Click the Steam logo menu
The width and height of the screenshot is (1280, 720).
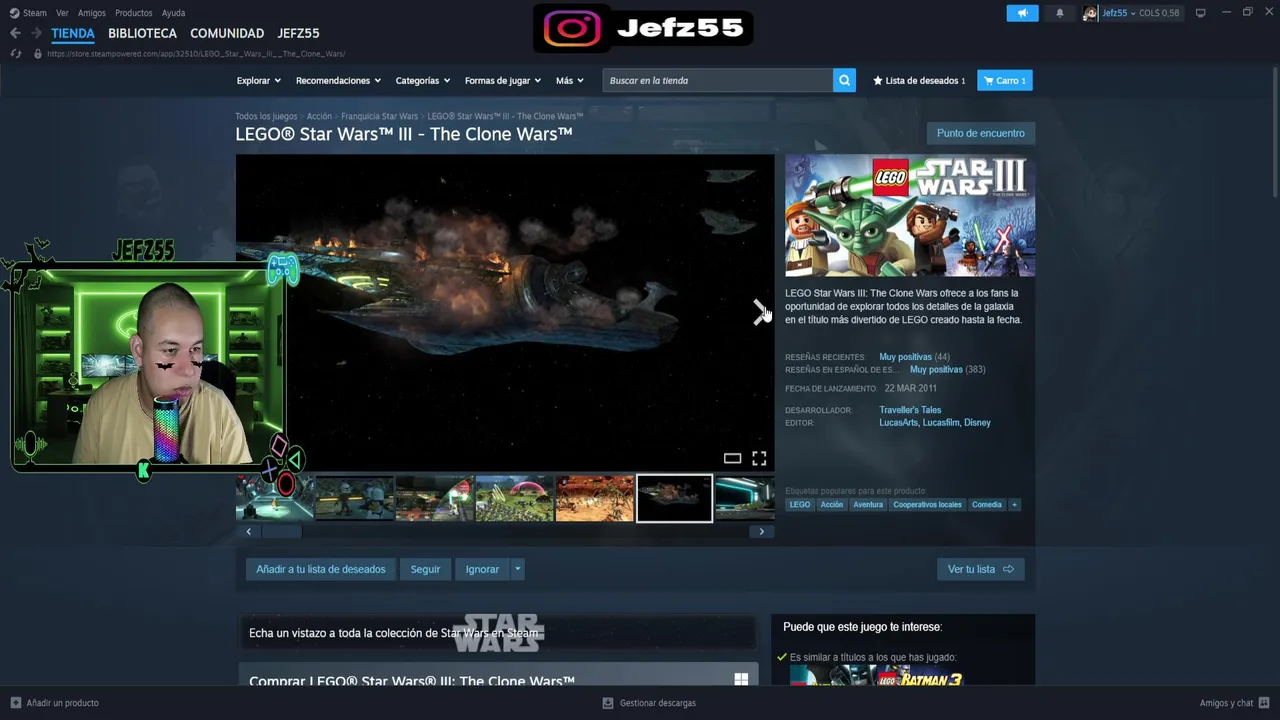(28, 13)
